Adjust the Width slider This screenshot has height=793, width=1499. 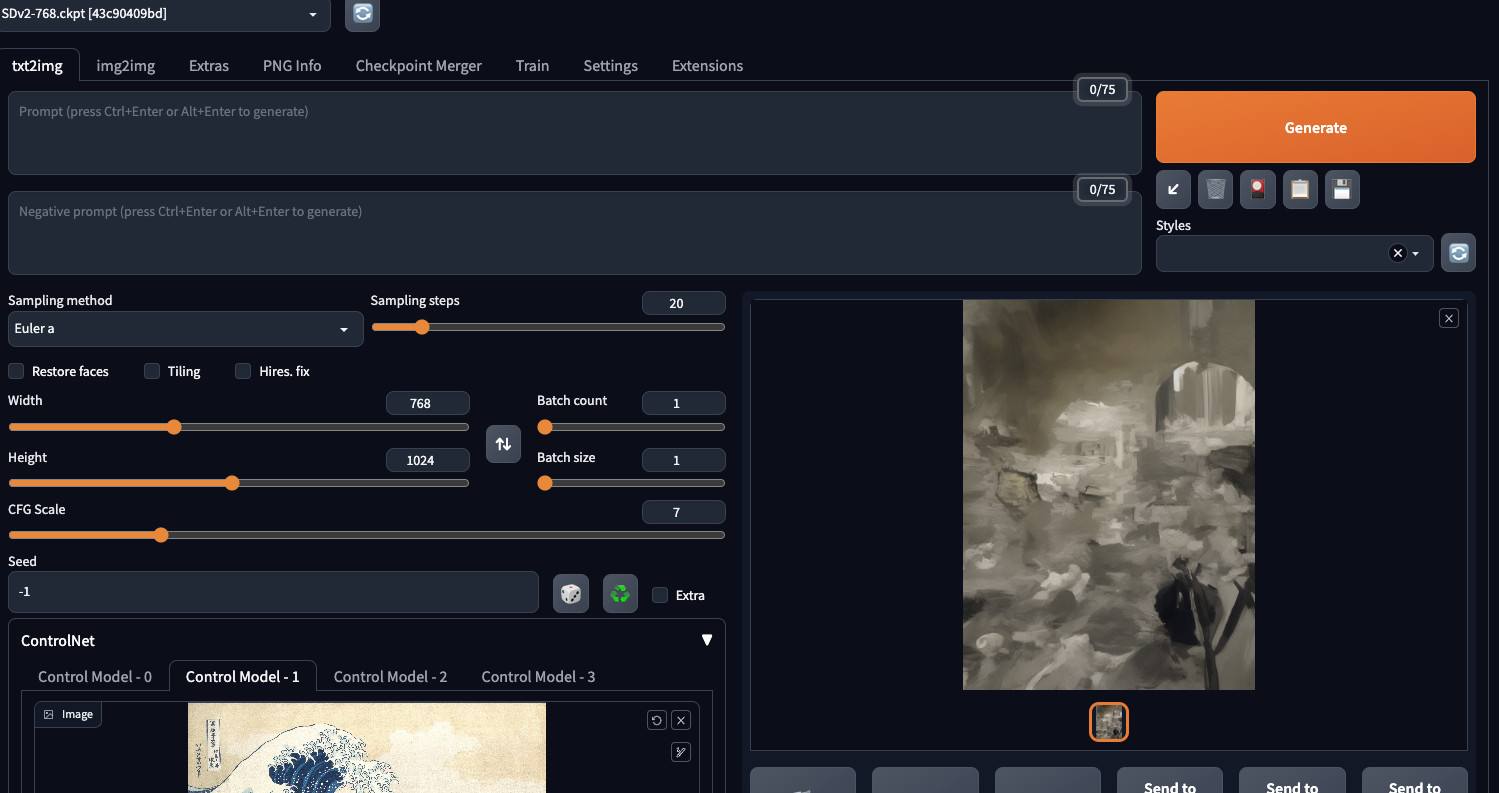(x=238, y=427)
